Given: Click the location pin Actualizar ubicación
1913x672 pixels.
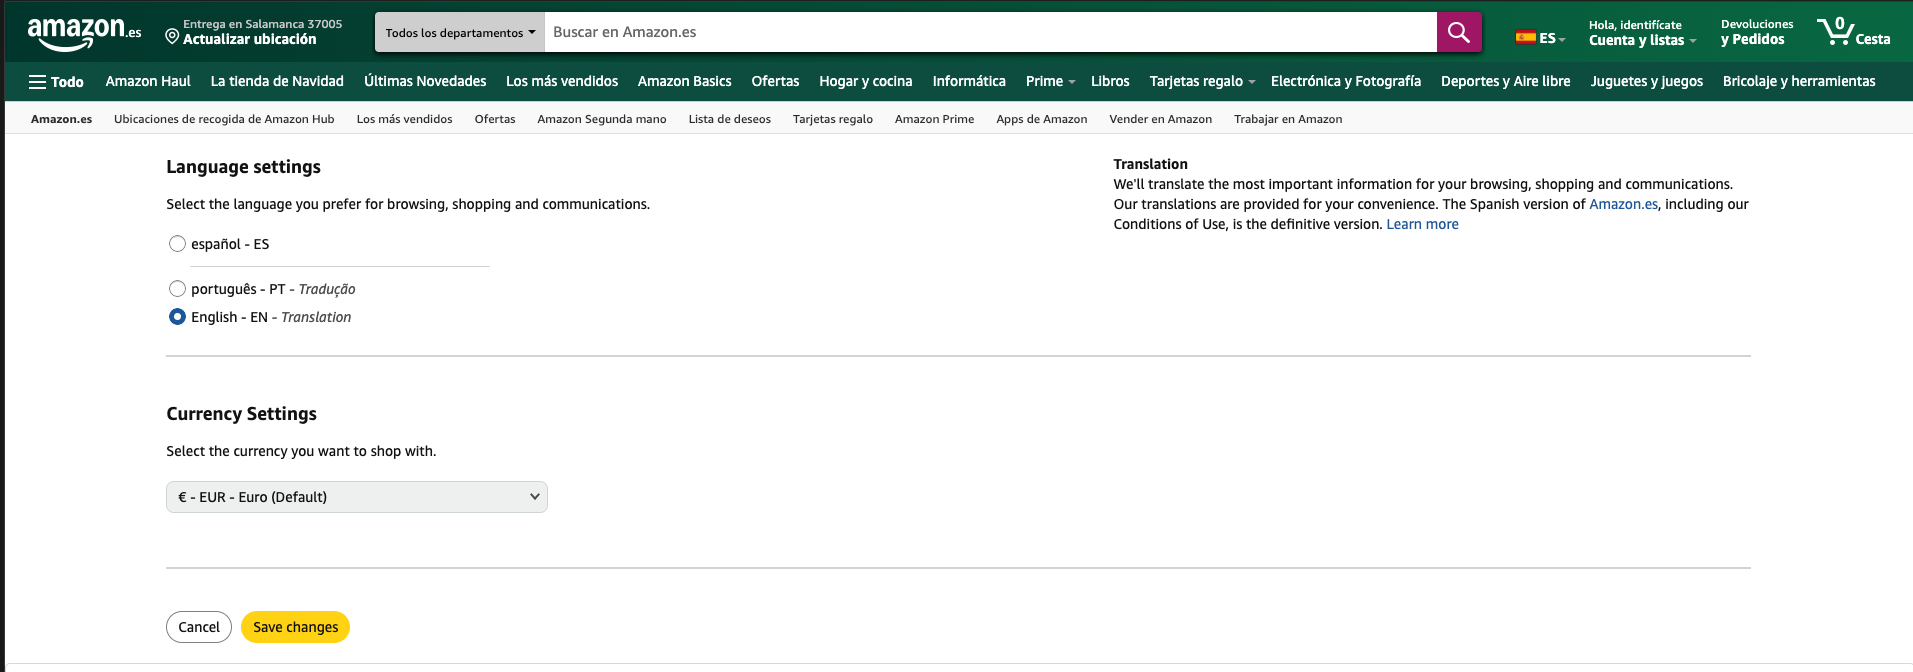Looking at the screenshot, I should (249, 39).
